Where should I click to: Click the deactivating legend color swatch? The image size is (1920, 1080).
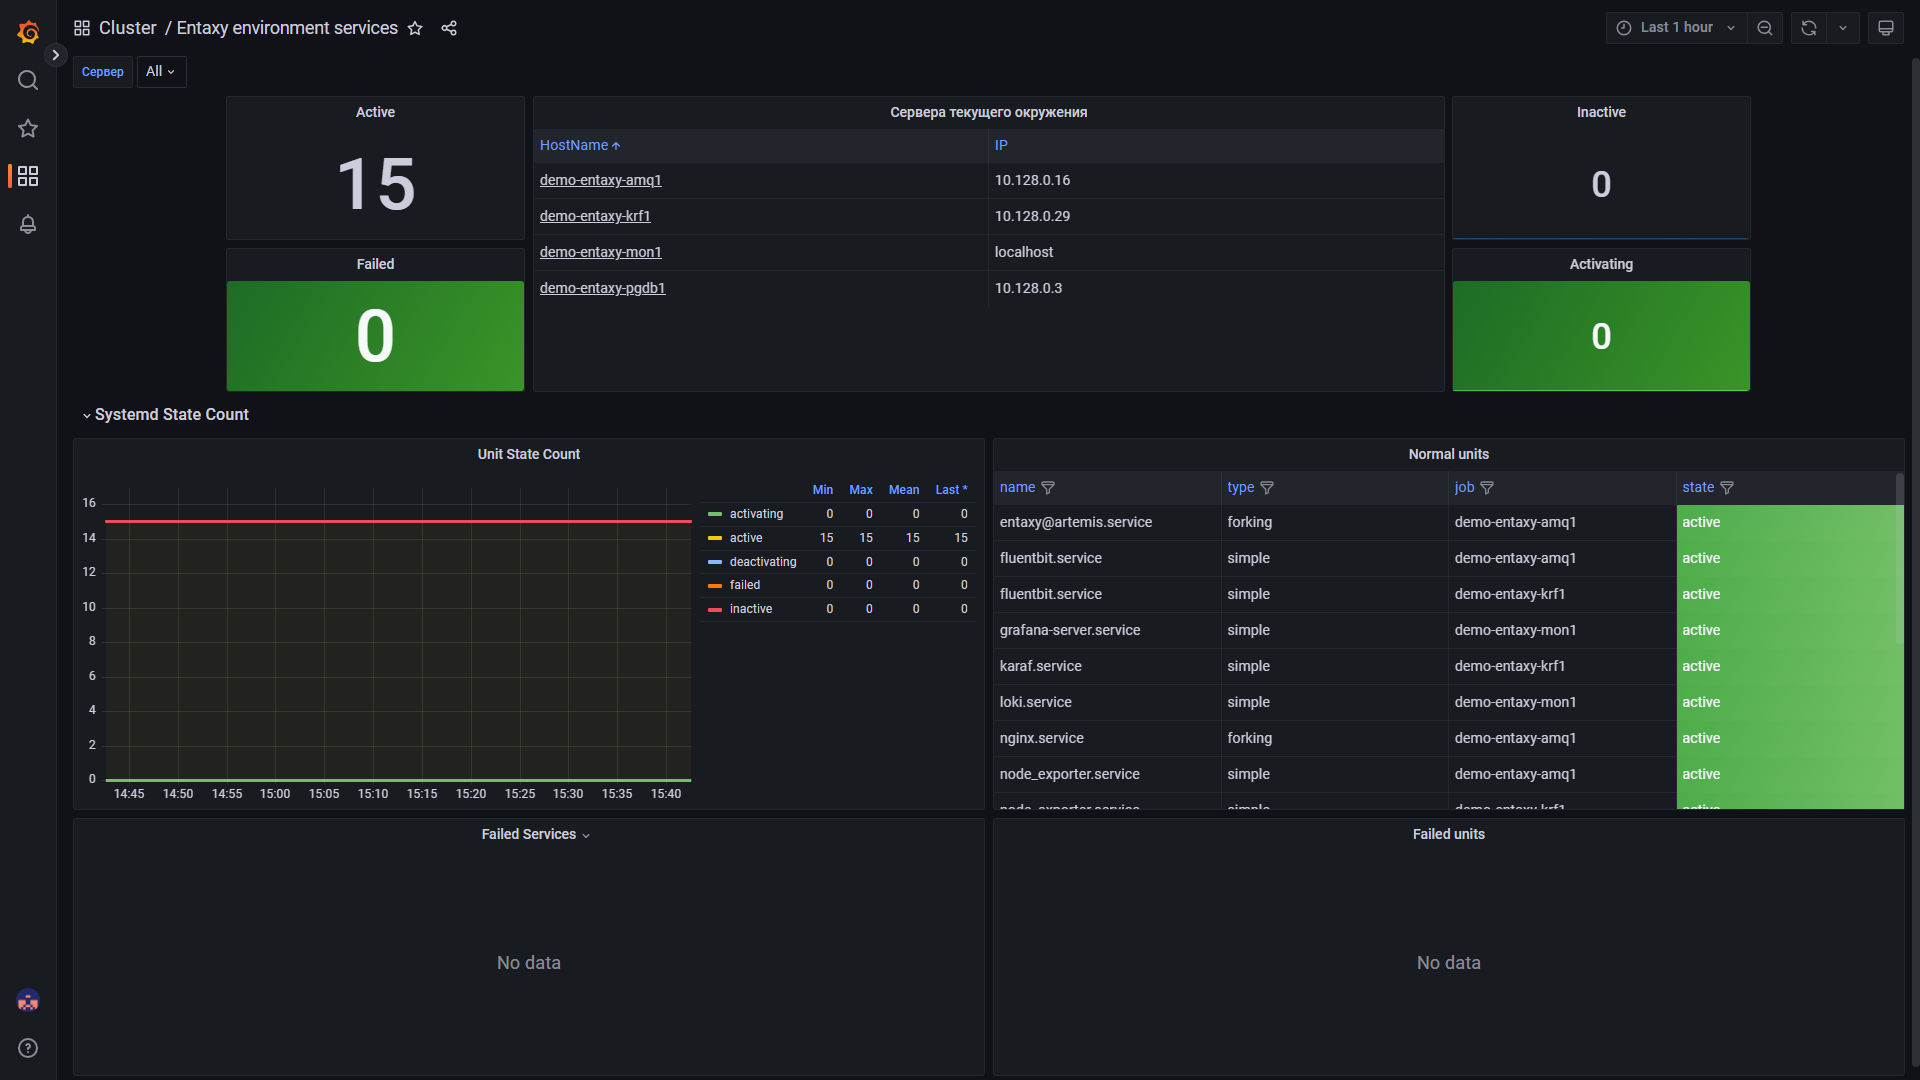click(x=715, y=562)
